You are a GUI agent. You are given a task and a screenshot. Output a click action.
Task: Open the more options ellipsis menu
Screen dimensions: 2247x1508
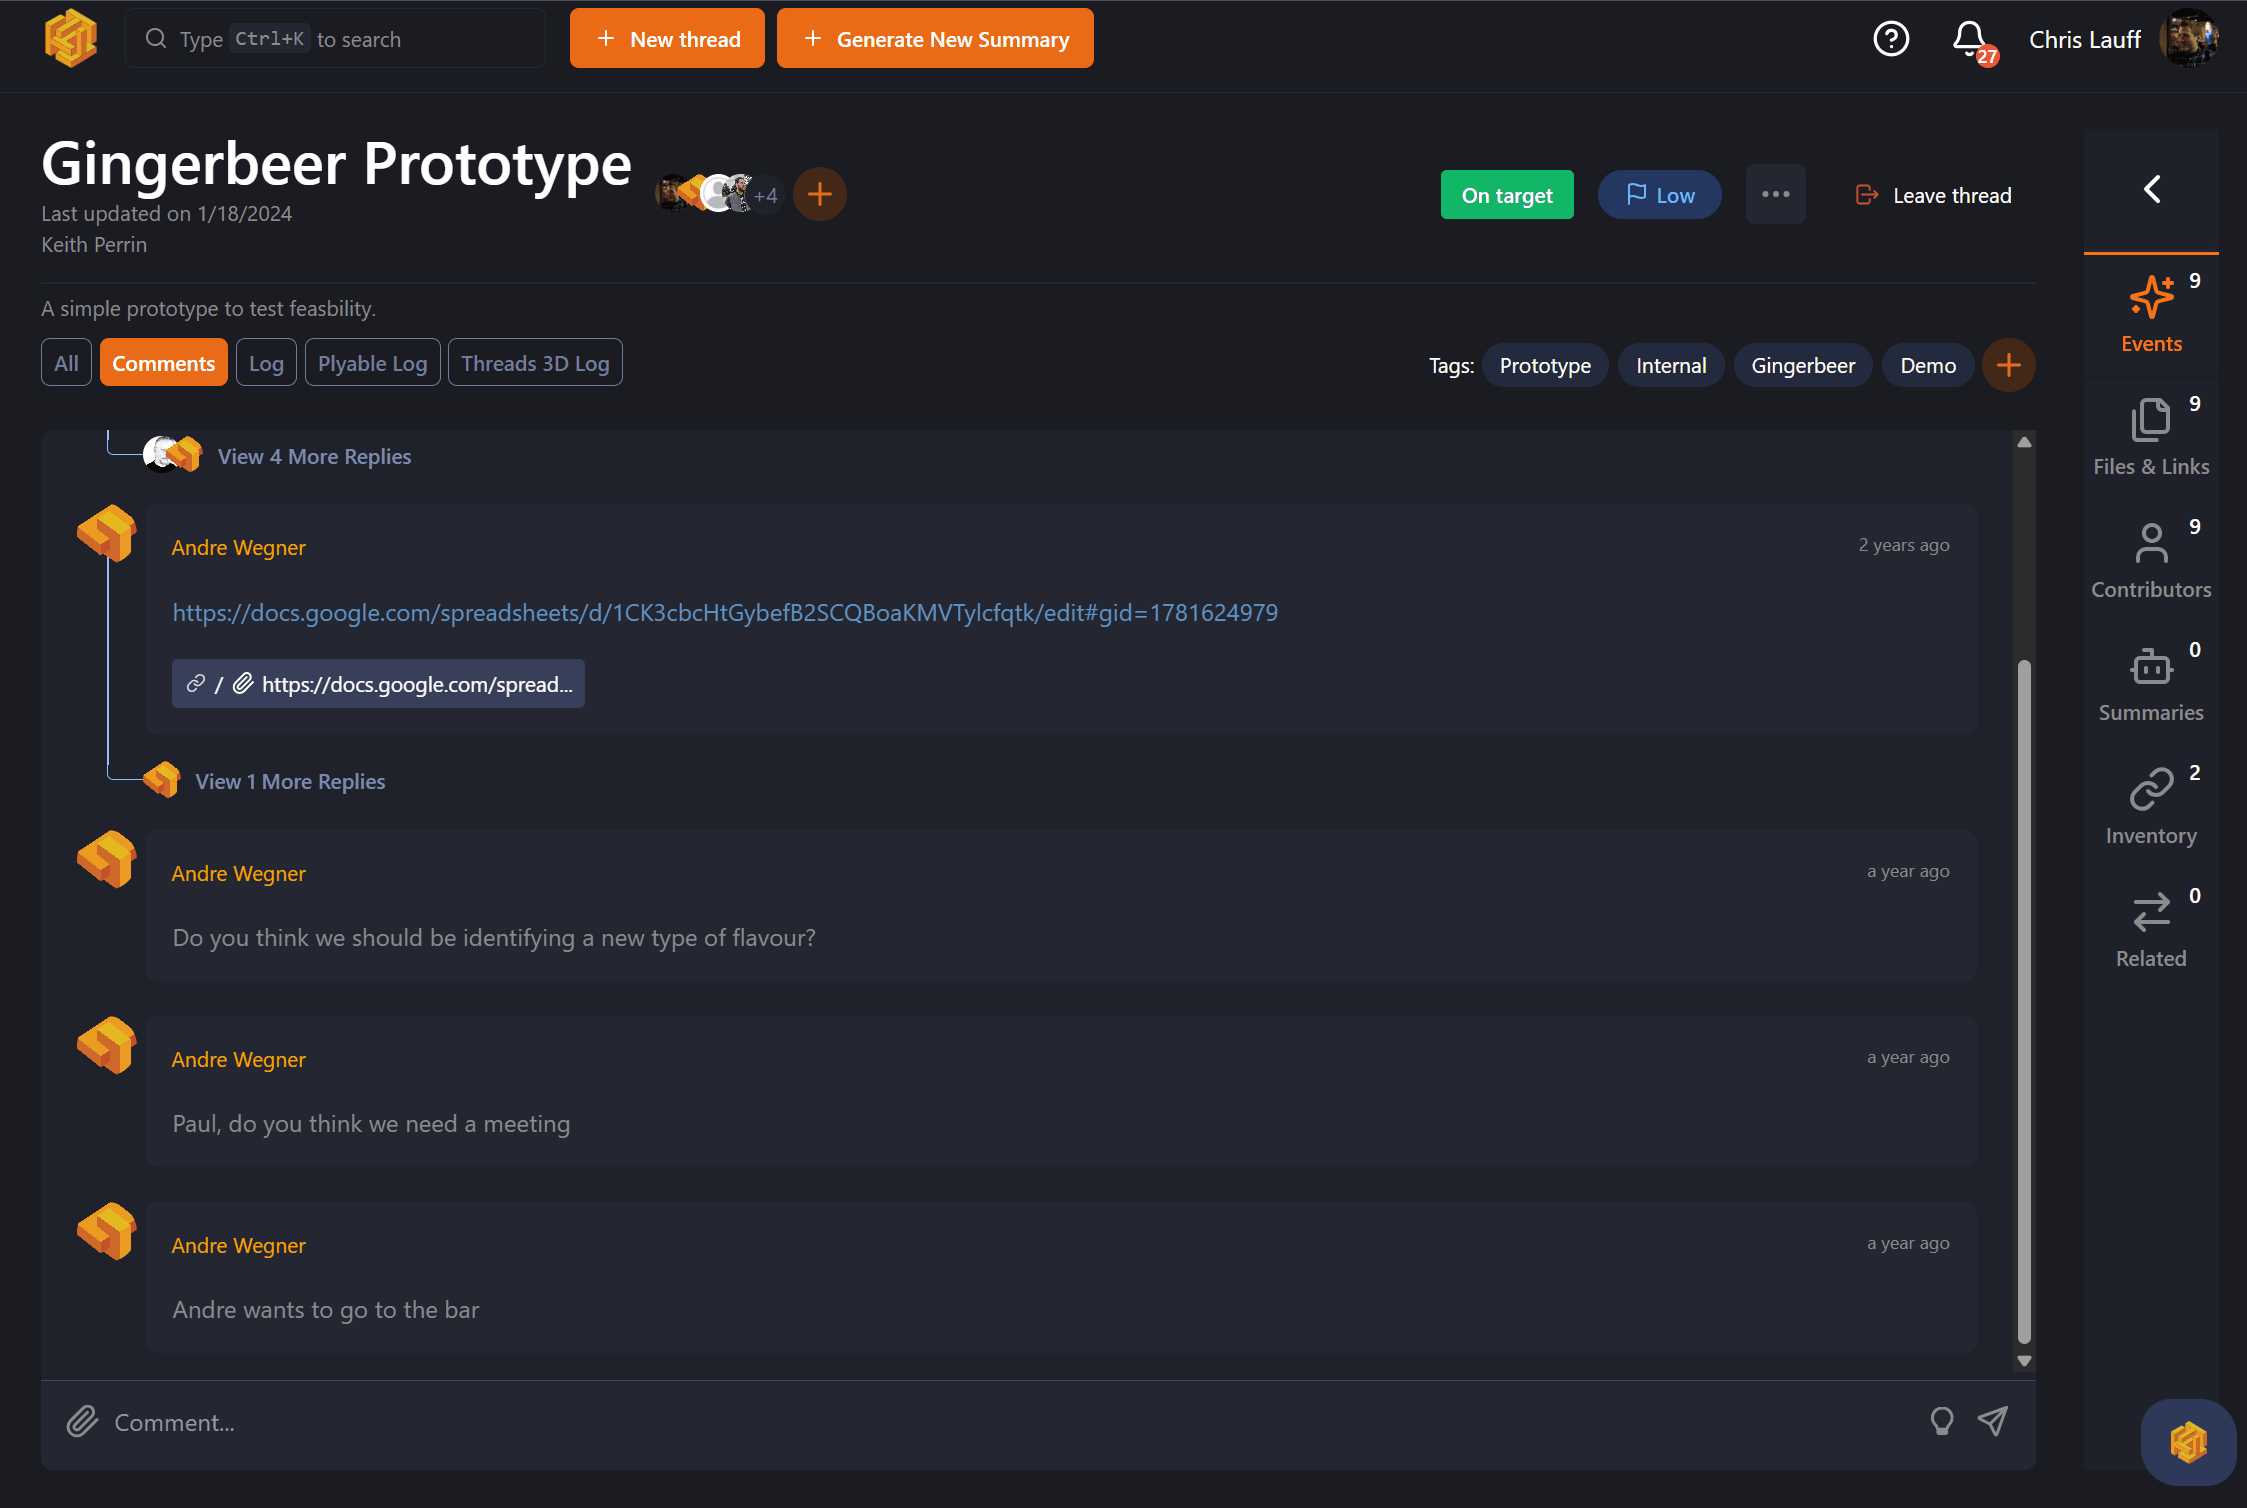[x=1775, y=194]
